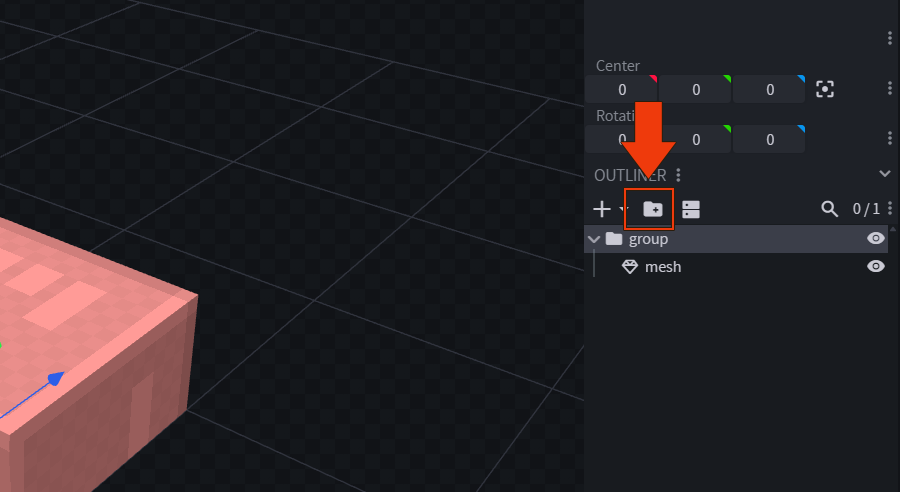Viewport: 900px width, 492px height.
Task: Collapse the group tree with its chevron
Action: [x=595, y=239]
